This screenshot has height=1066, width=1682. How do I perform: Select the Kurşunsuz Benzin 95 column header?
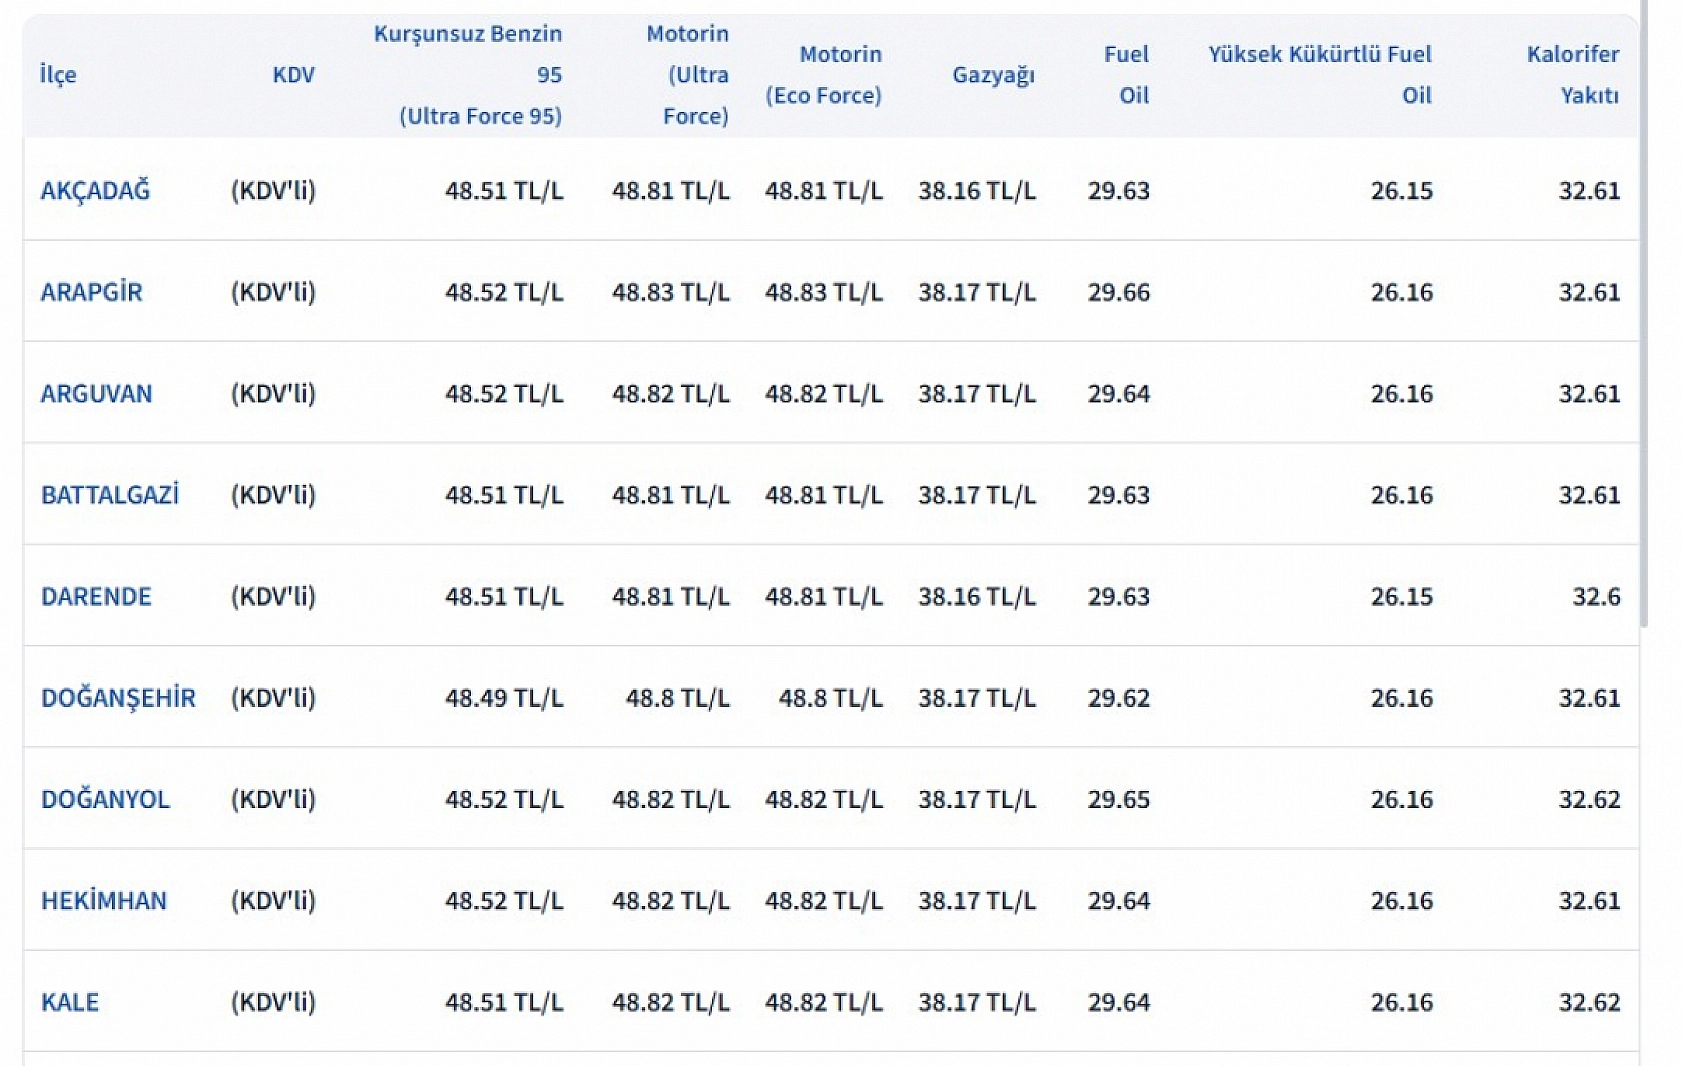click(x=468, y=75)
